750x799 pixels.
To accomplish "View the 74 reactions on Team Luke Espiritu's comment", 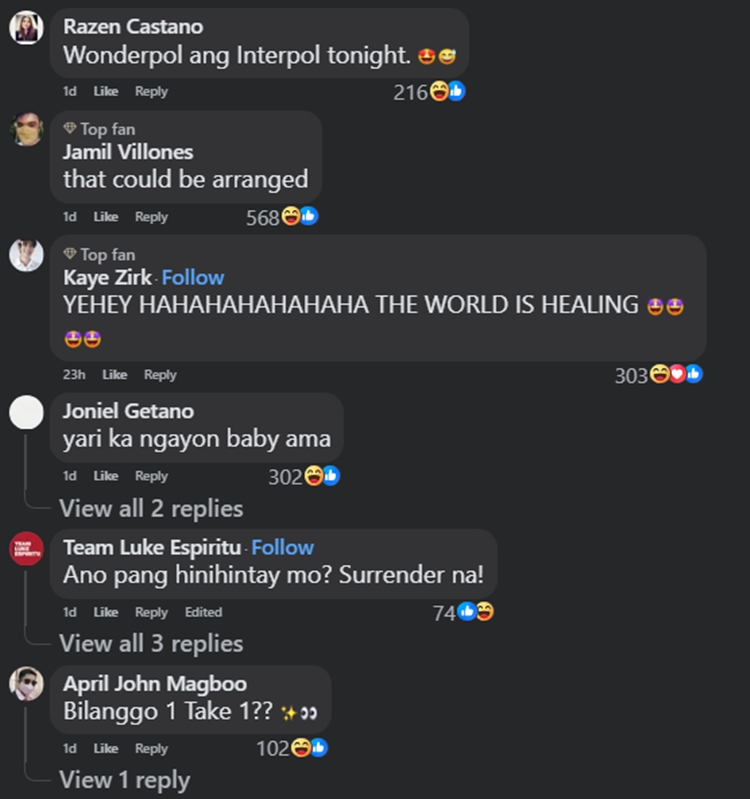I will (463, 612).
